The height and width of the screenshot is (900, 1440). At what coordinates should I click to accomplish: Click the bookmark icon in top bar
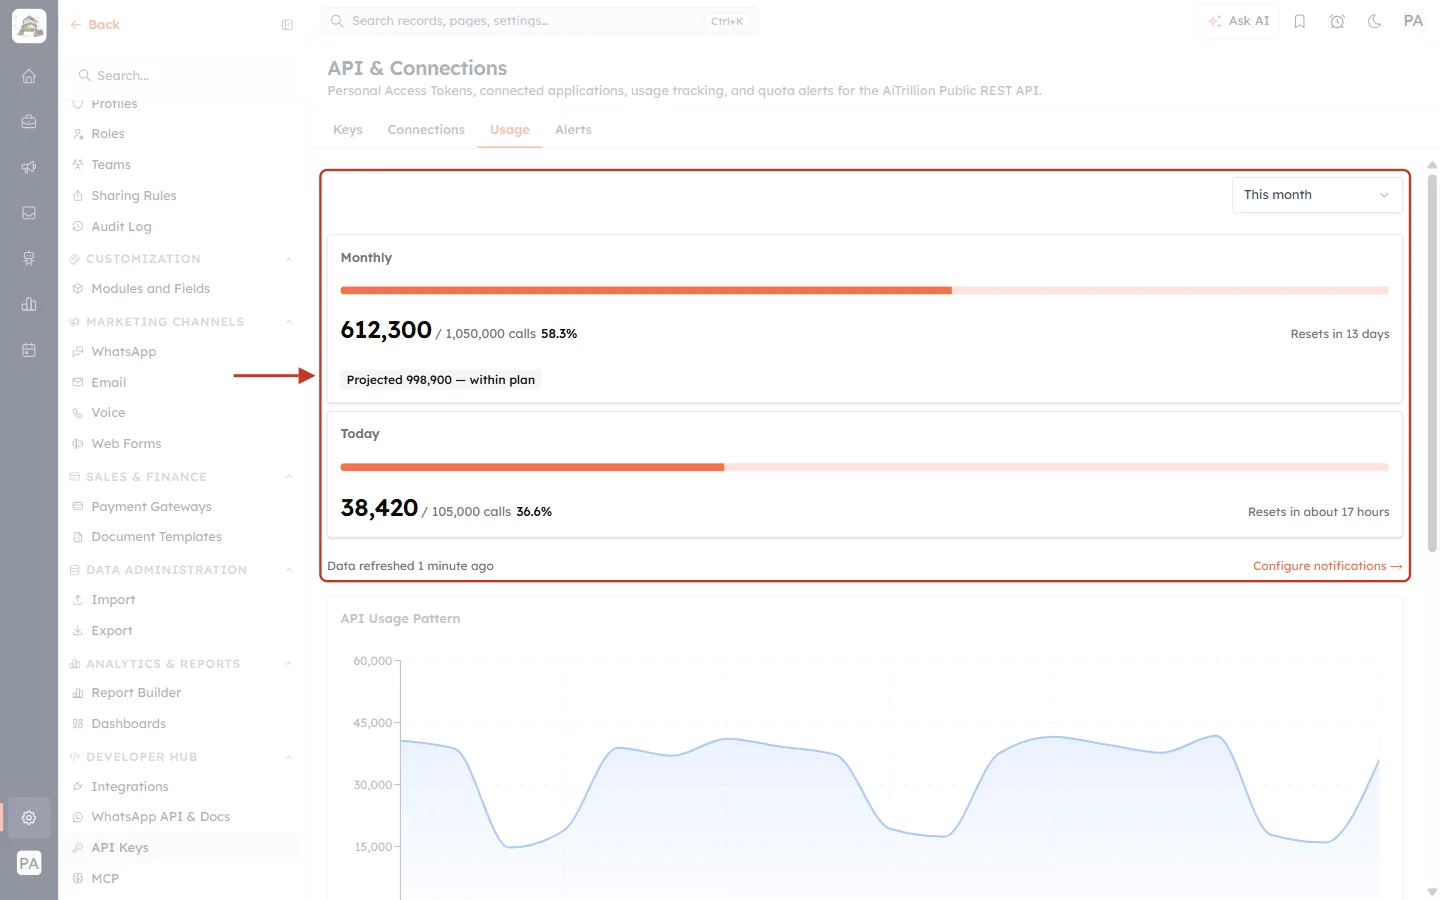coord(1300,21)
